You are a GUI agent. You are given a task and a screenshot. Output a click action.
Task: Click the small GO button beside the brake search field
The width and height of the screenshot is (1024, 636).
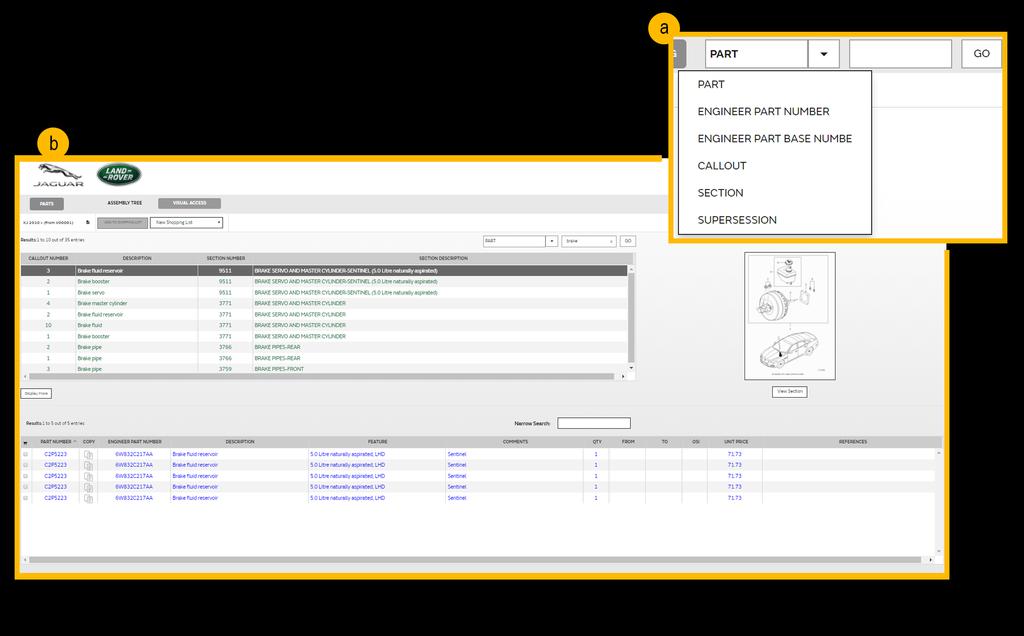click(x=628, y=241)
